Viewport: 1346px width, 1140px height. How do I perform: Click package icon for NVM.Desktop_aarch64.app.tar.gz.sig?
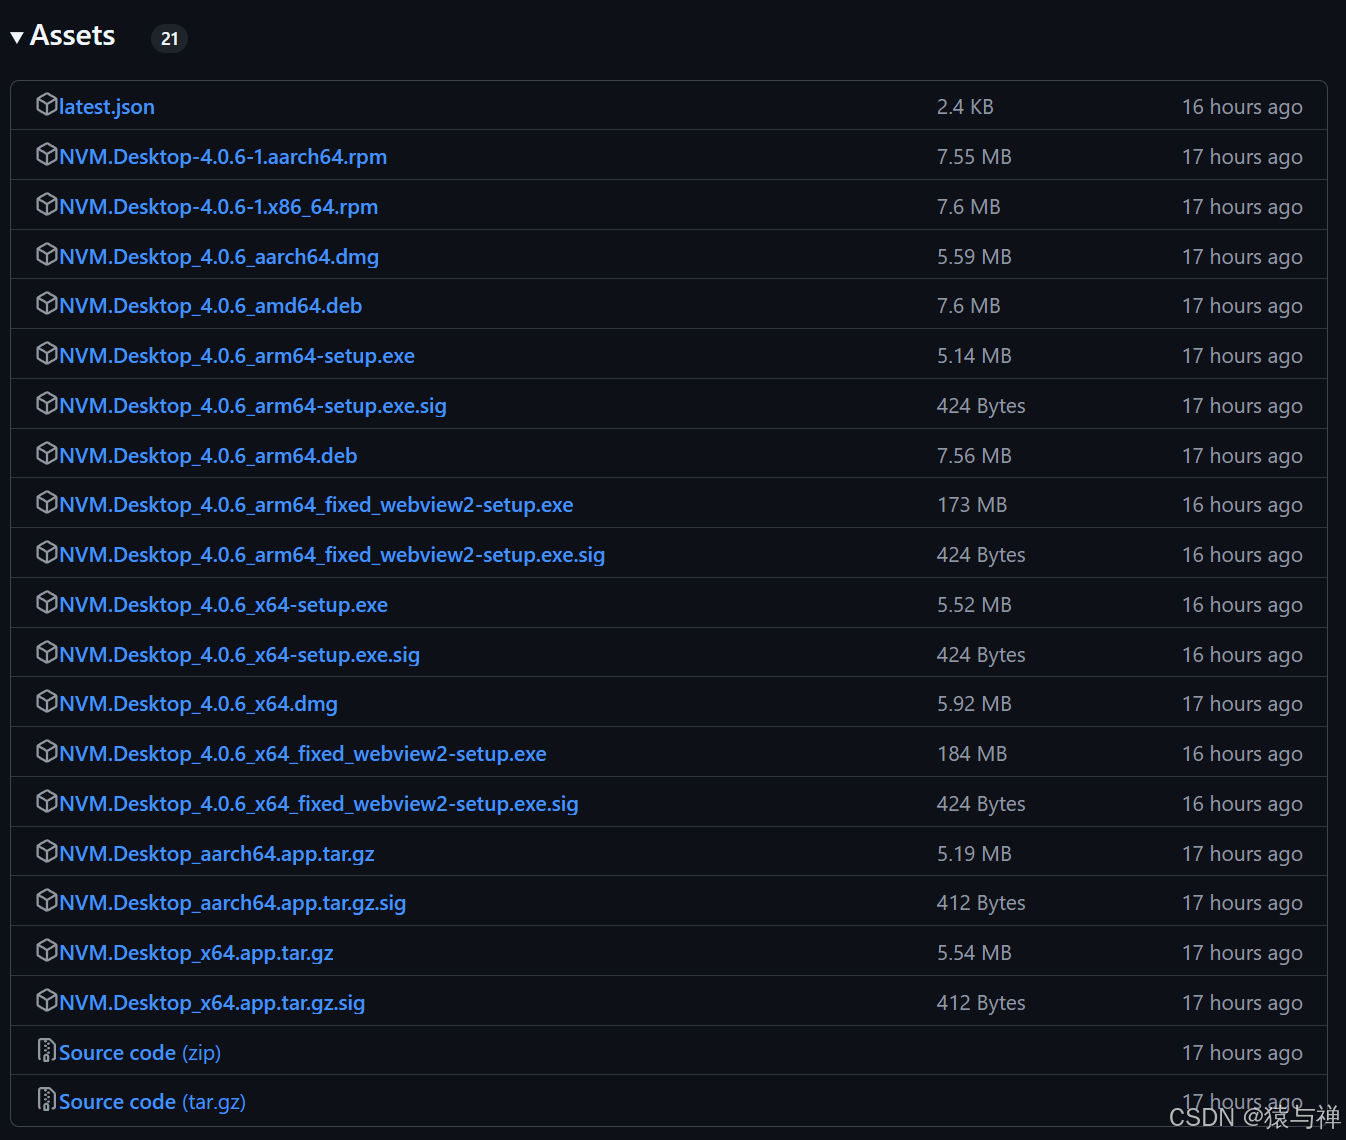tap(47, 900)
